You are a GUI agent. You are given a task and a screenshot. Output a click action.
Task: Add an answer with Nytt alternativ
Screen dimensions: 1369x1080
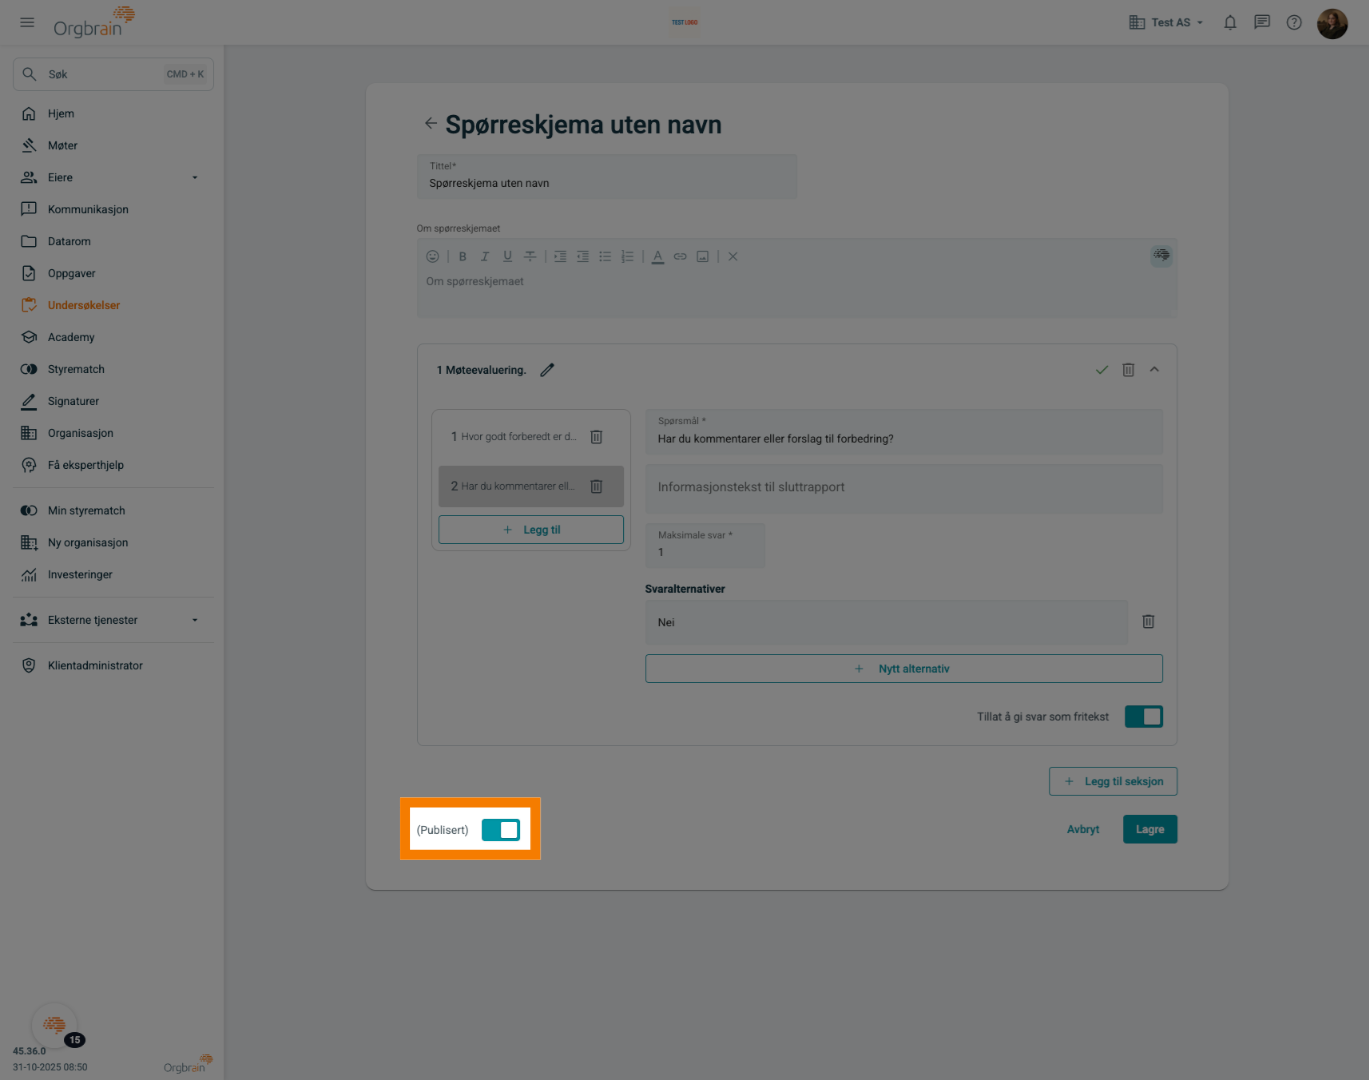tap(904, 669)
